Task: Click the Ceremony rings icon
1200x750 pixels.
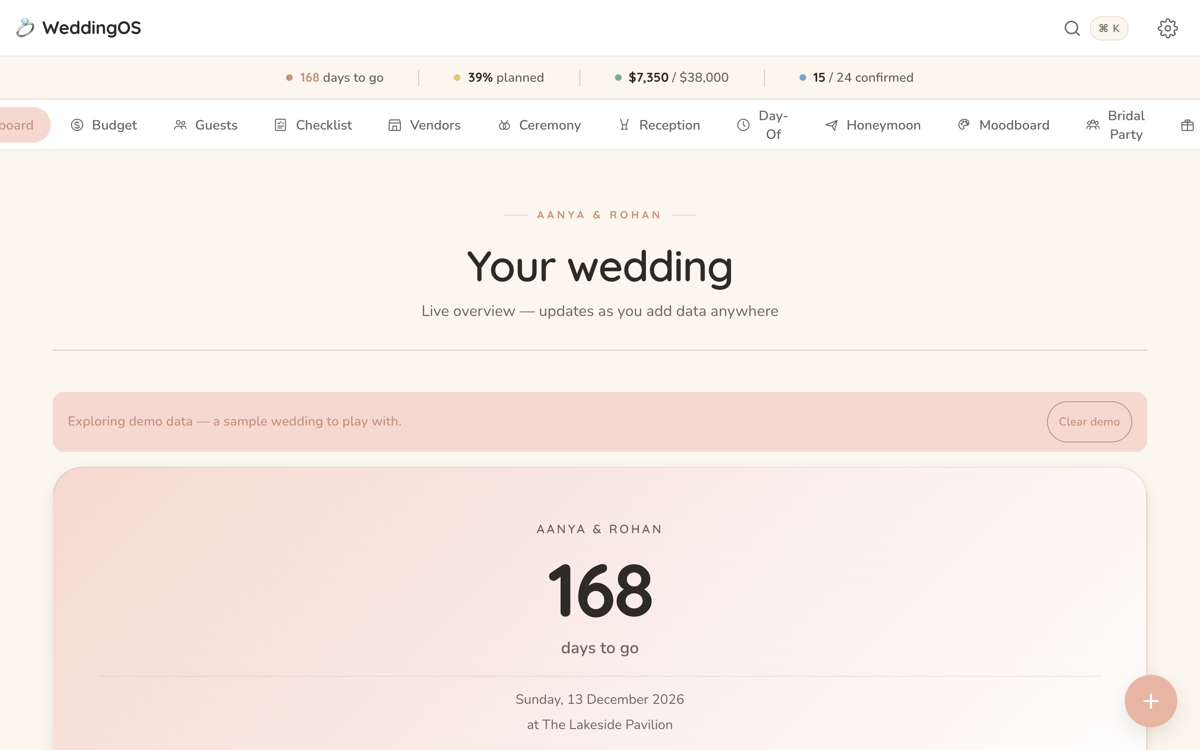Action: pyautogui.click(x=504, y=125)
